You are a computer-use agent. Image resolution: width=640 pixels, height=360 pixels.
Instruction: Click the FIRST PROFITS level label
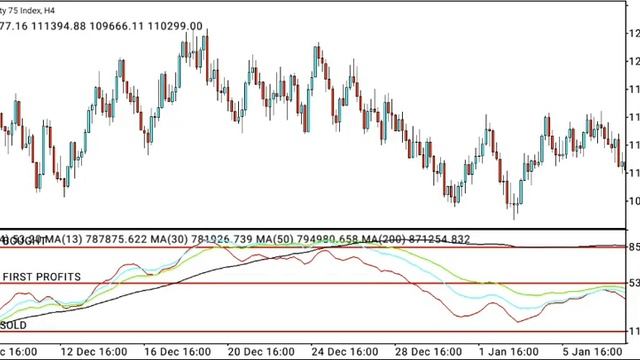click(42, 277)
